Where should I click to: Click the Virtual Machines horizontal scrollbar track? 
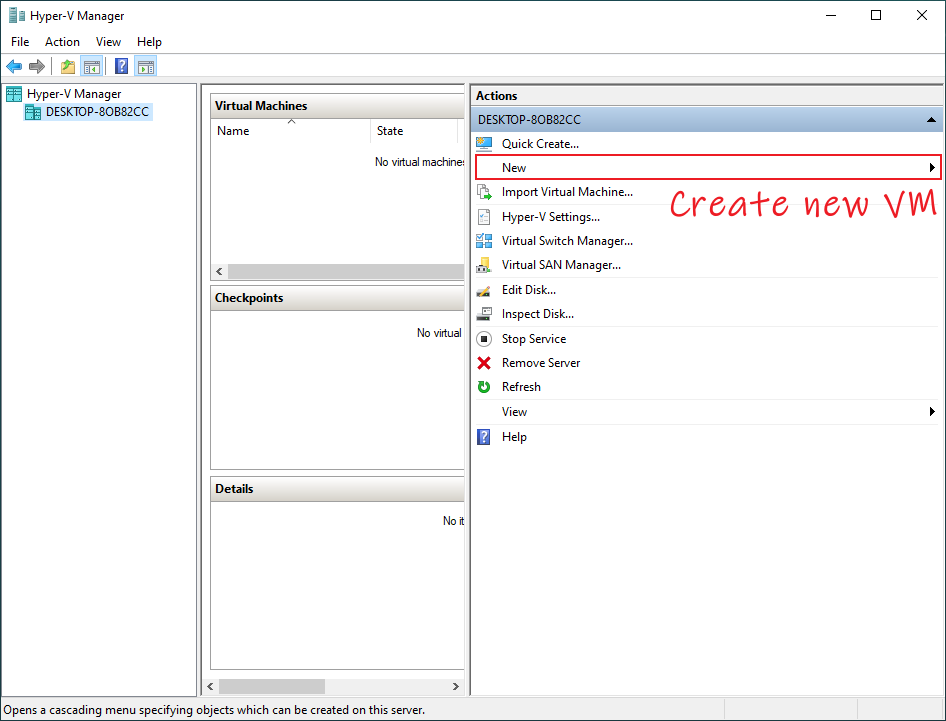pyautogui.click(x=346, y=272)
